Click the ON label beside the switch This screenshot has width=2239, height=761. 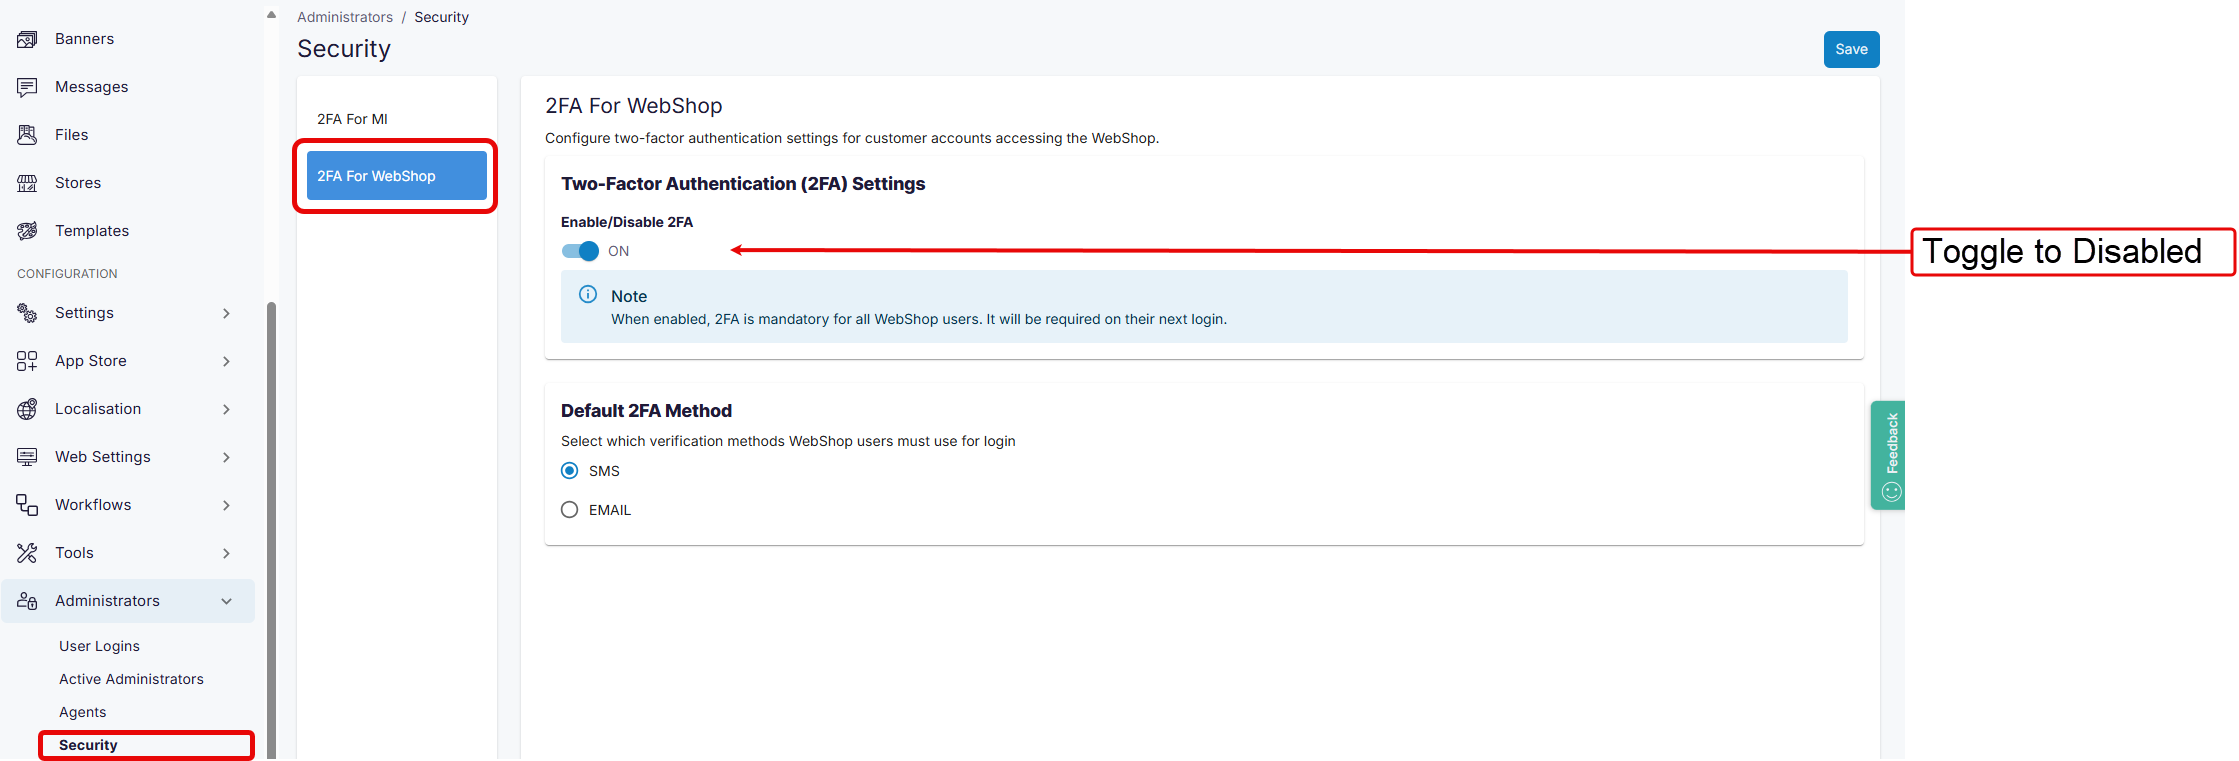pyautogui.click(x=619, y=251)
